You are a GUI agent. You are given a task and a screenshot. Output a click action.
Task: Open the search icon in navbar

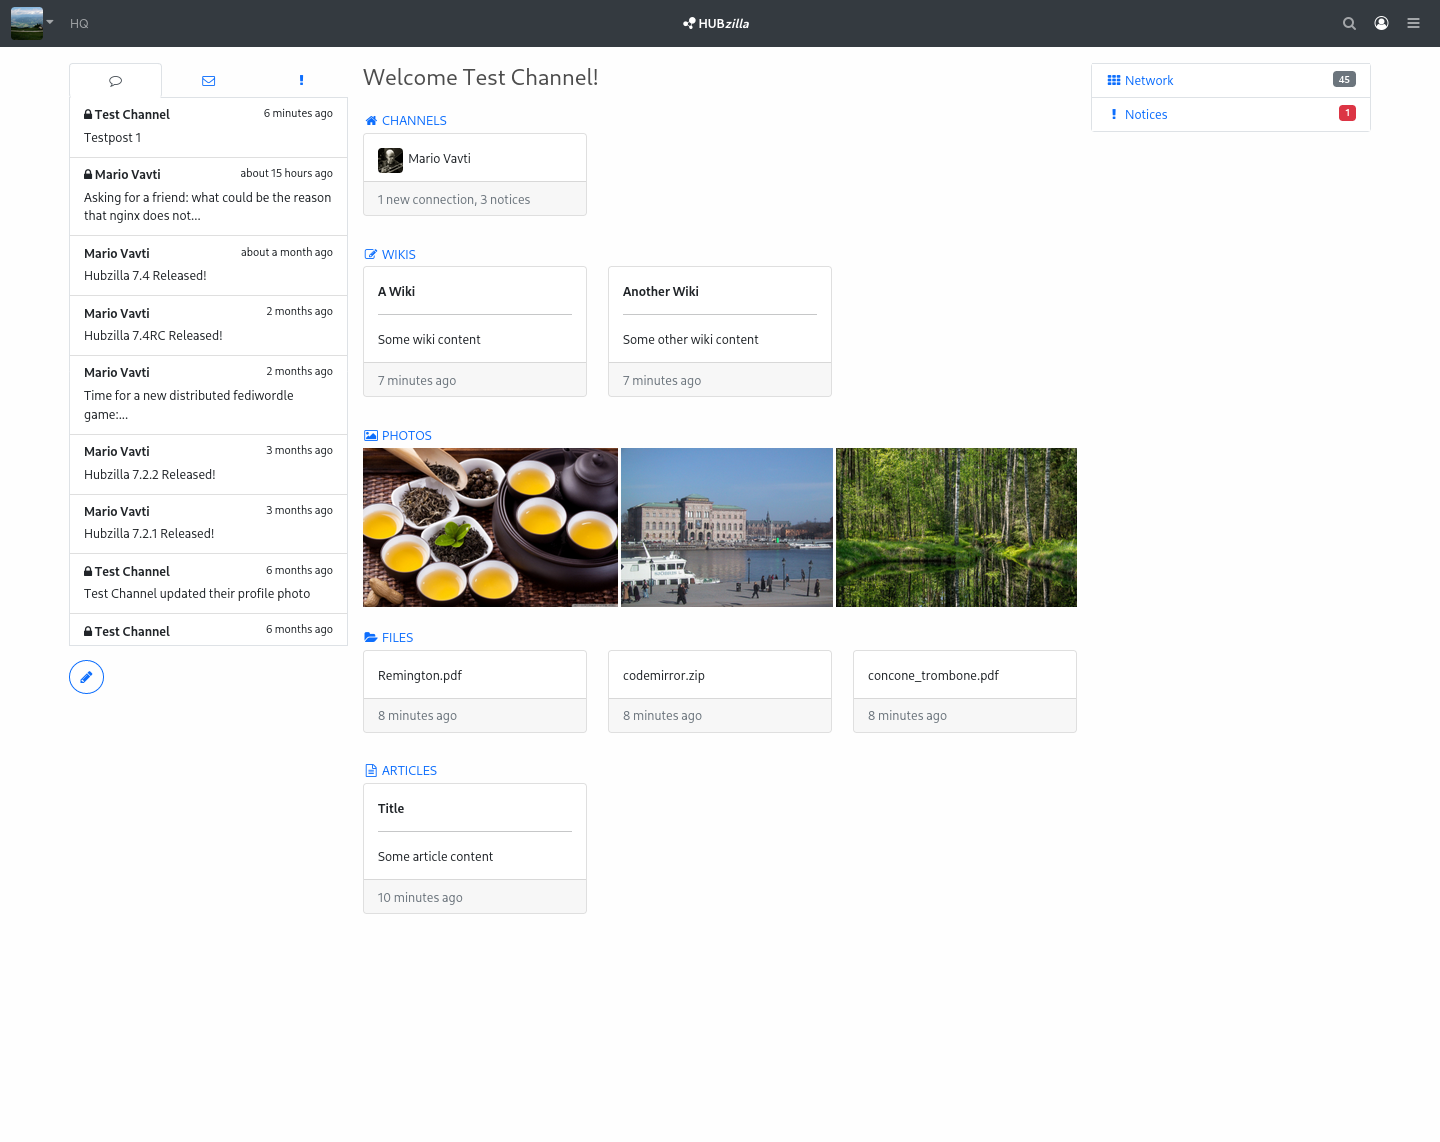pos(1349,24)
